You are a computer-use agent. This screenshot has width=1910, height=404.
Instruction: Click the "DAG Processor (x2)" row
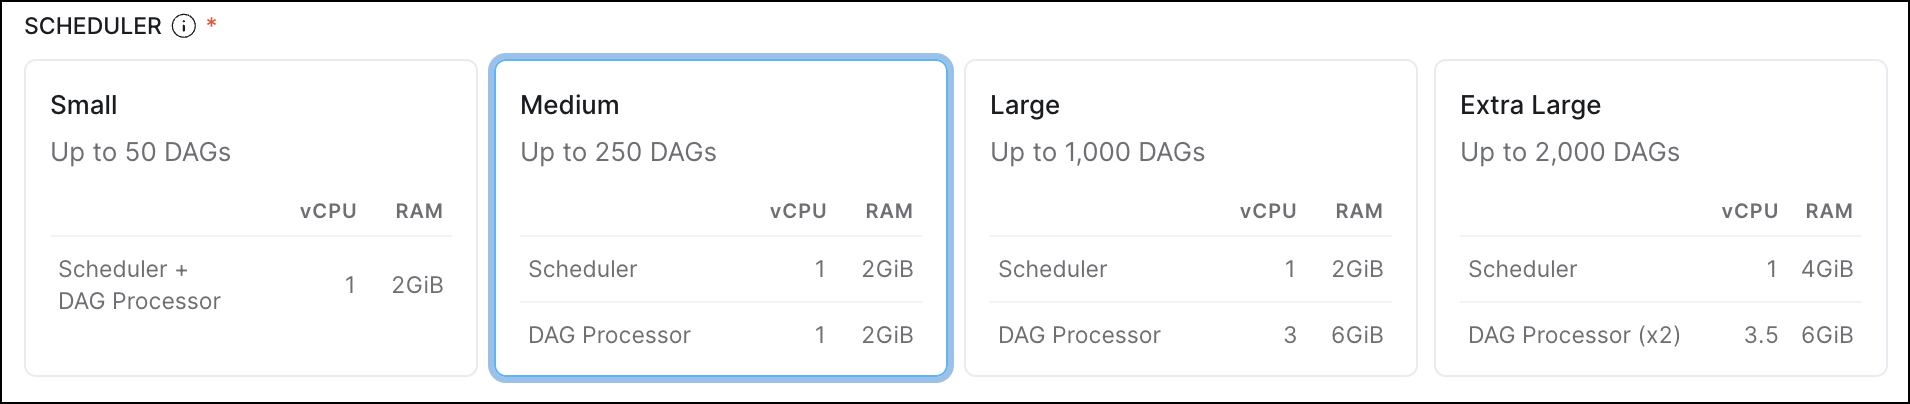pos(1574,335)
